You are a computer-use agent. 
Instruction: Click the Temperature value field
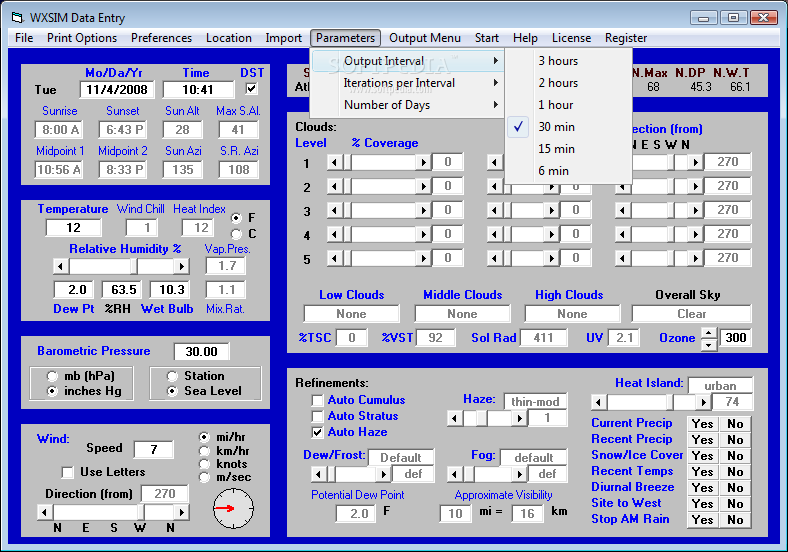[x=73, y=228]
